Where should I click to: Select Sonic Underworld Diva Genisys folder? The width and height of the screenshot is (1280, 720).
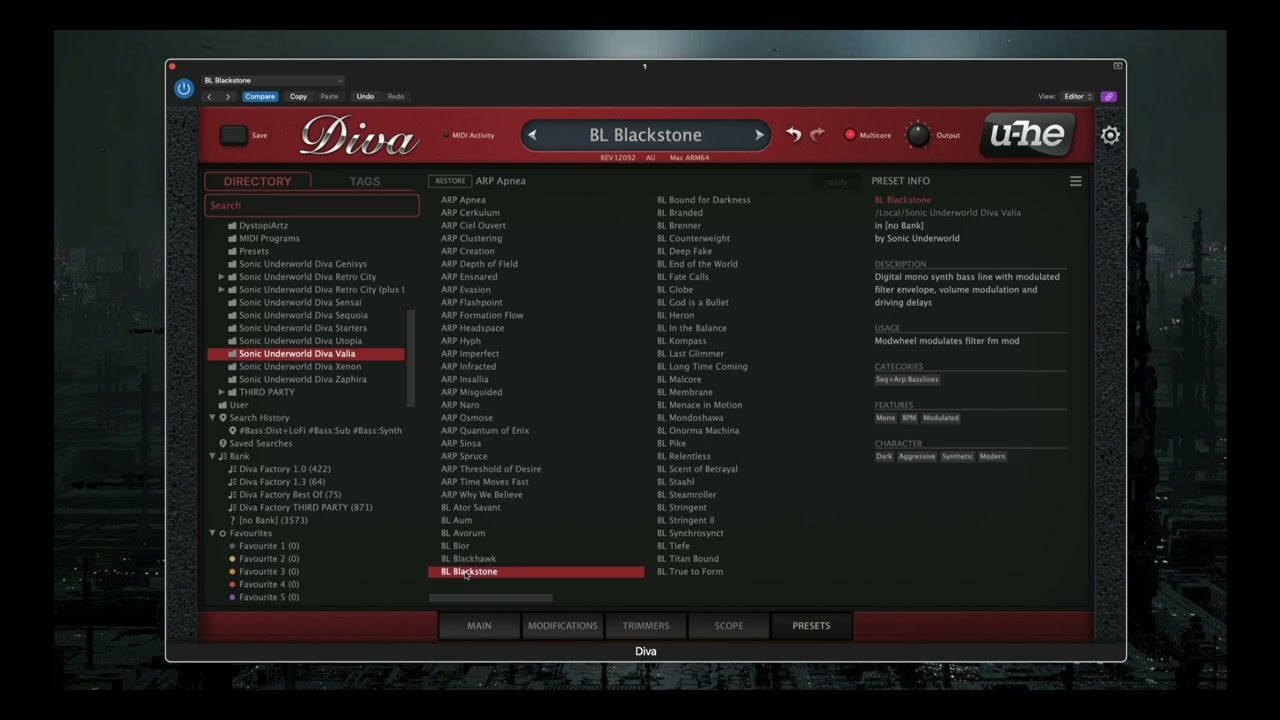[303, 264]
